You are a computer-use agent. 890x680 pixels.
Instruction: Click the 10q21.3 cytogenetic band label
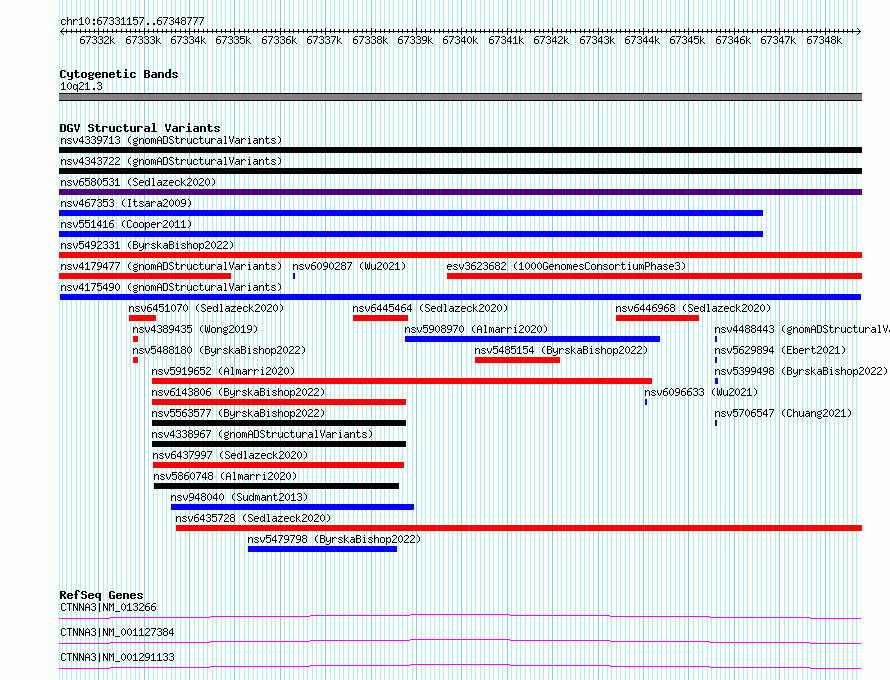(81, 86)
